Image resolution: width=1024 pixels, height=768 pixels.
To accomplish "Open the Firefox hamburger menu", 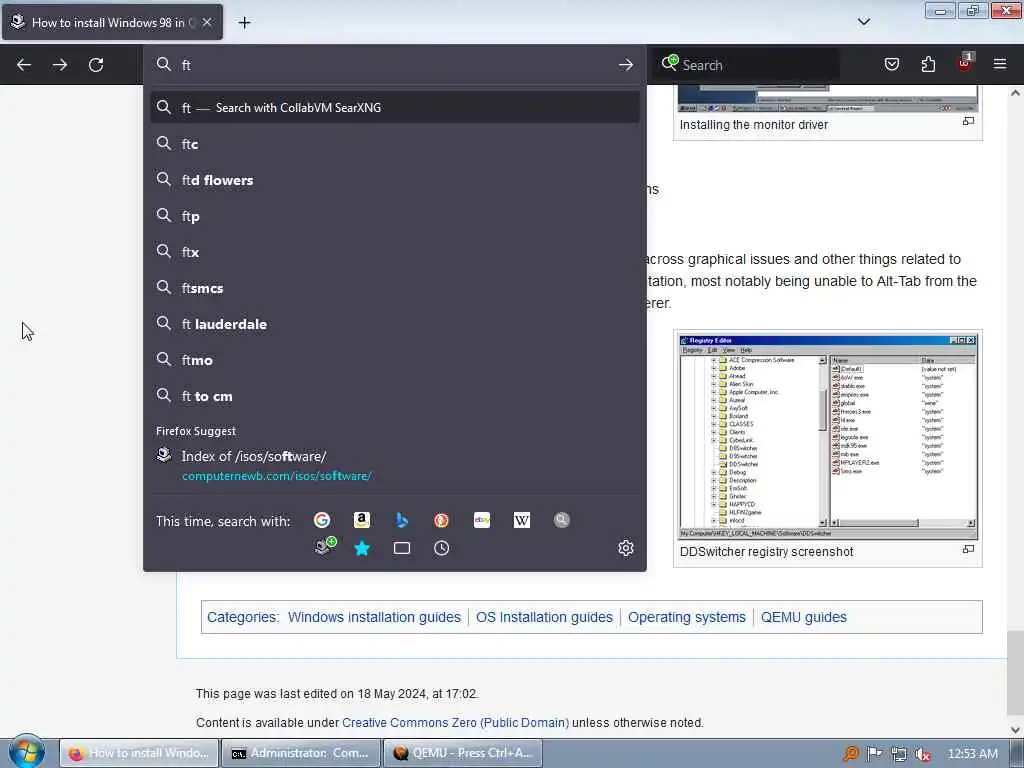I will [x=1000, y=64].
